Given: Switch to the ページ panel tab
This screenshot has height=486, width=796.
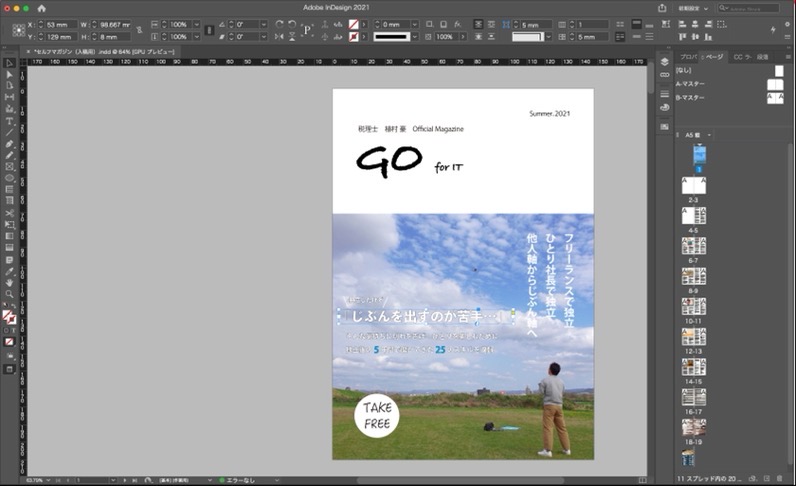Looking at the screenshot, I should point(712,57).
